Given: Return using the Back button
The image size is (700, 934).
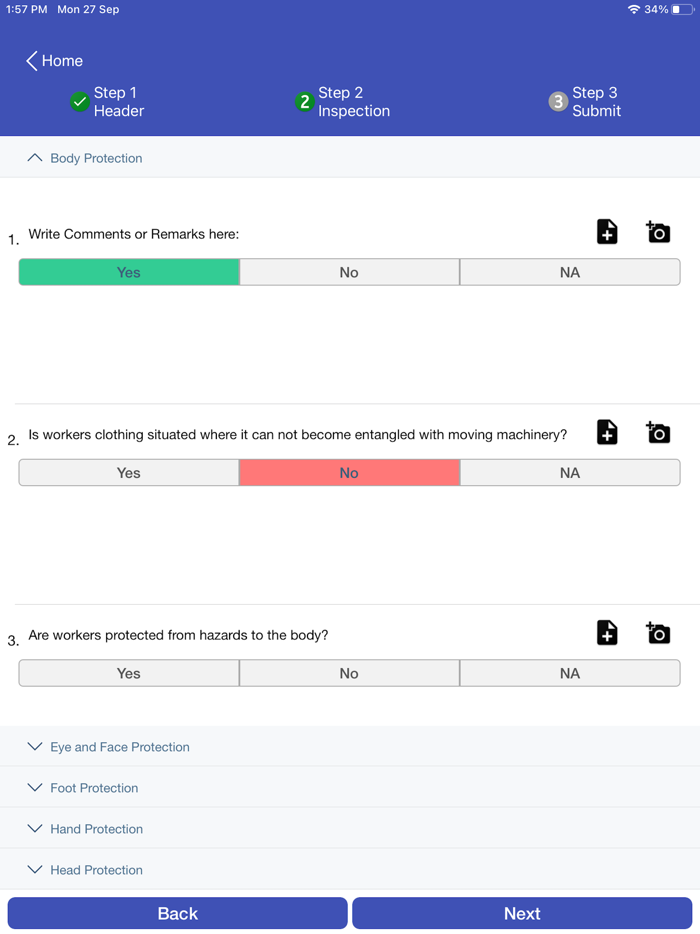Looking at the screenshot, I should tap(176, 913).
